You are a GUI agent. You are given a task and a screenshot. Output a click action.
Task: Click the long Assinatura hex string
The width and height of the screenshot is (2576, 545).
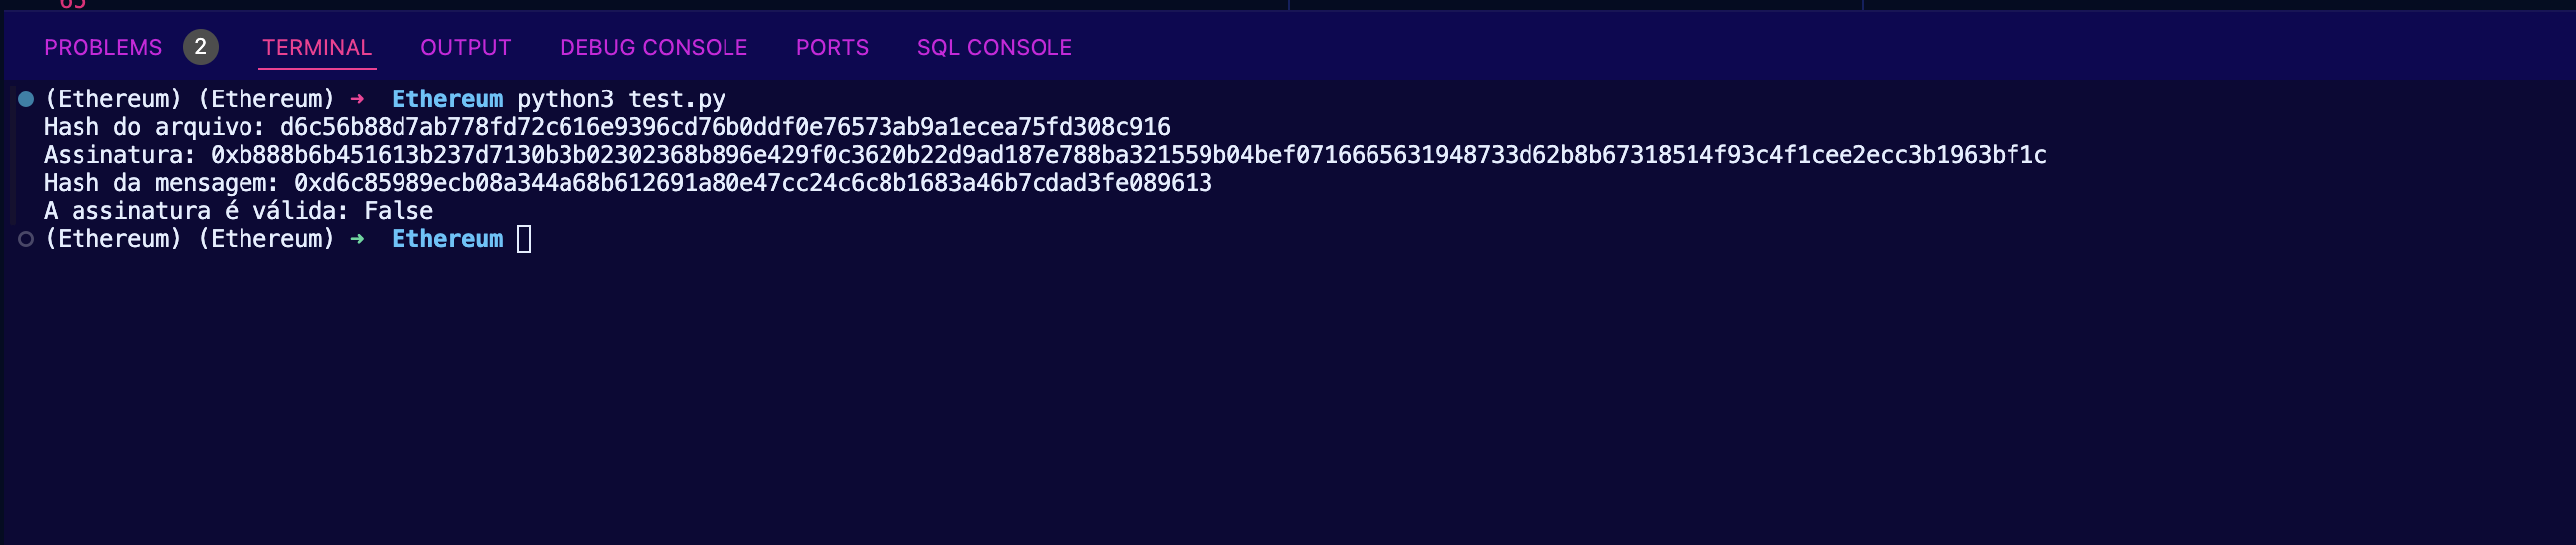click(x=1128, y=155)
